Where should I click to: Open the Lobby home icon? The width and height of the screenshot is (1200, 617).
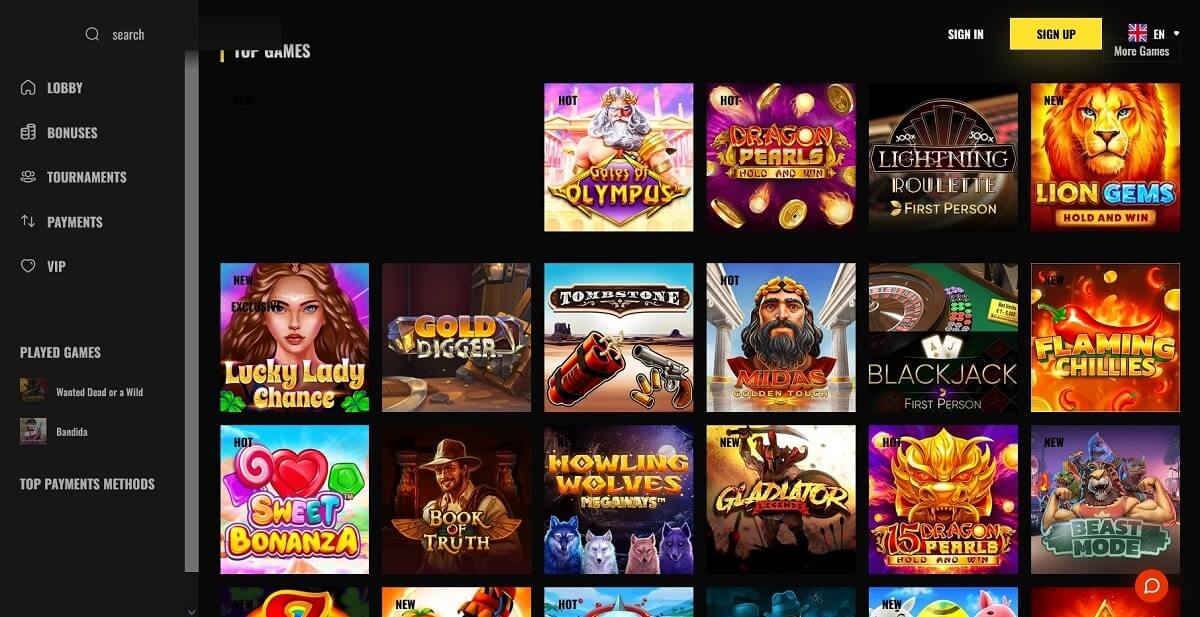pos(28,88)
